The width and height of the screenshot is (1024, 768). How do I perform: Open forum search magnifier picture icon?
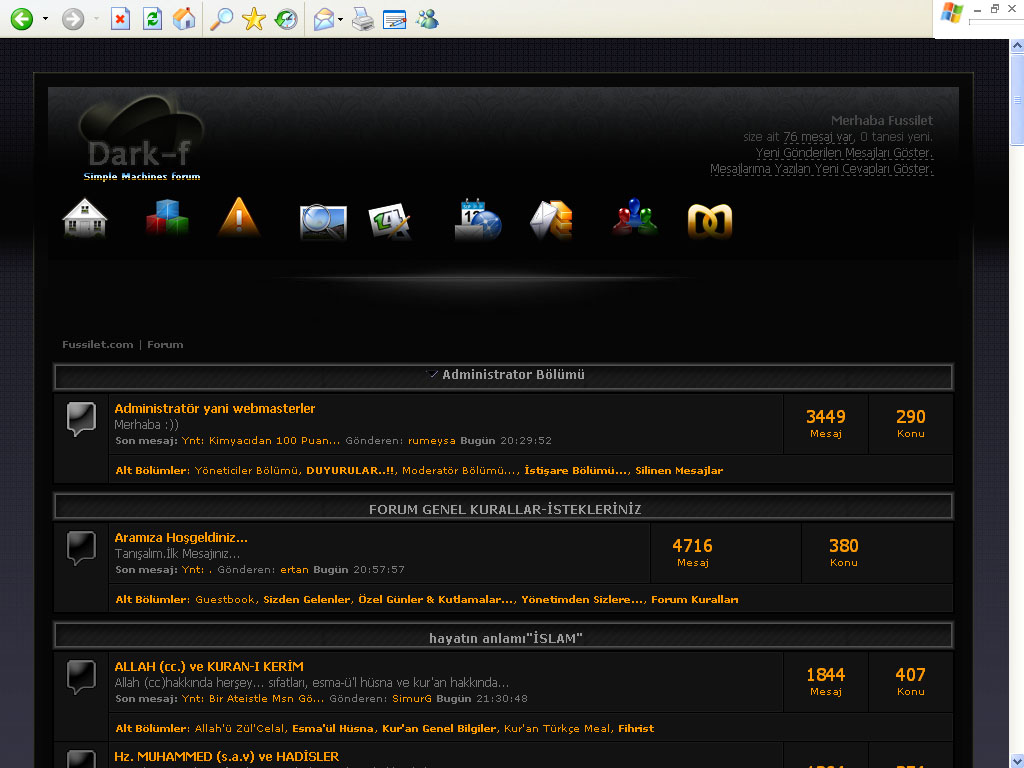(323, 222)
